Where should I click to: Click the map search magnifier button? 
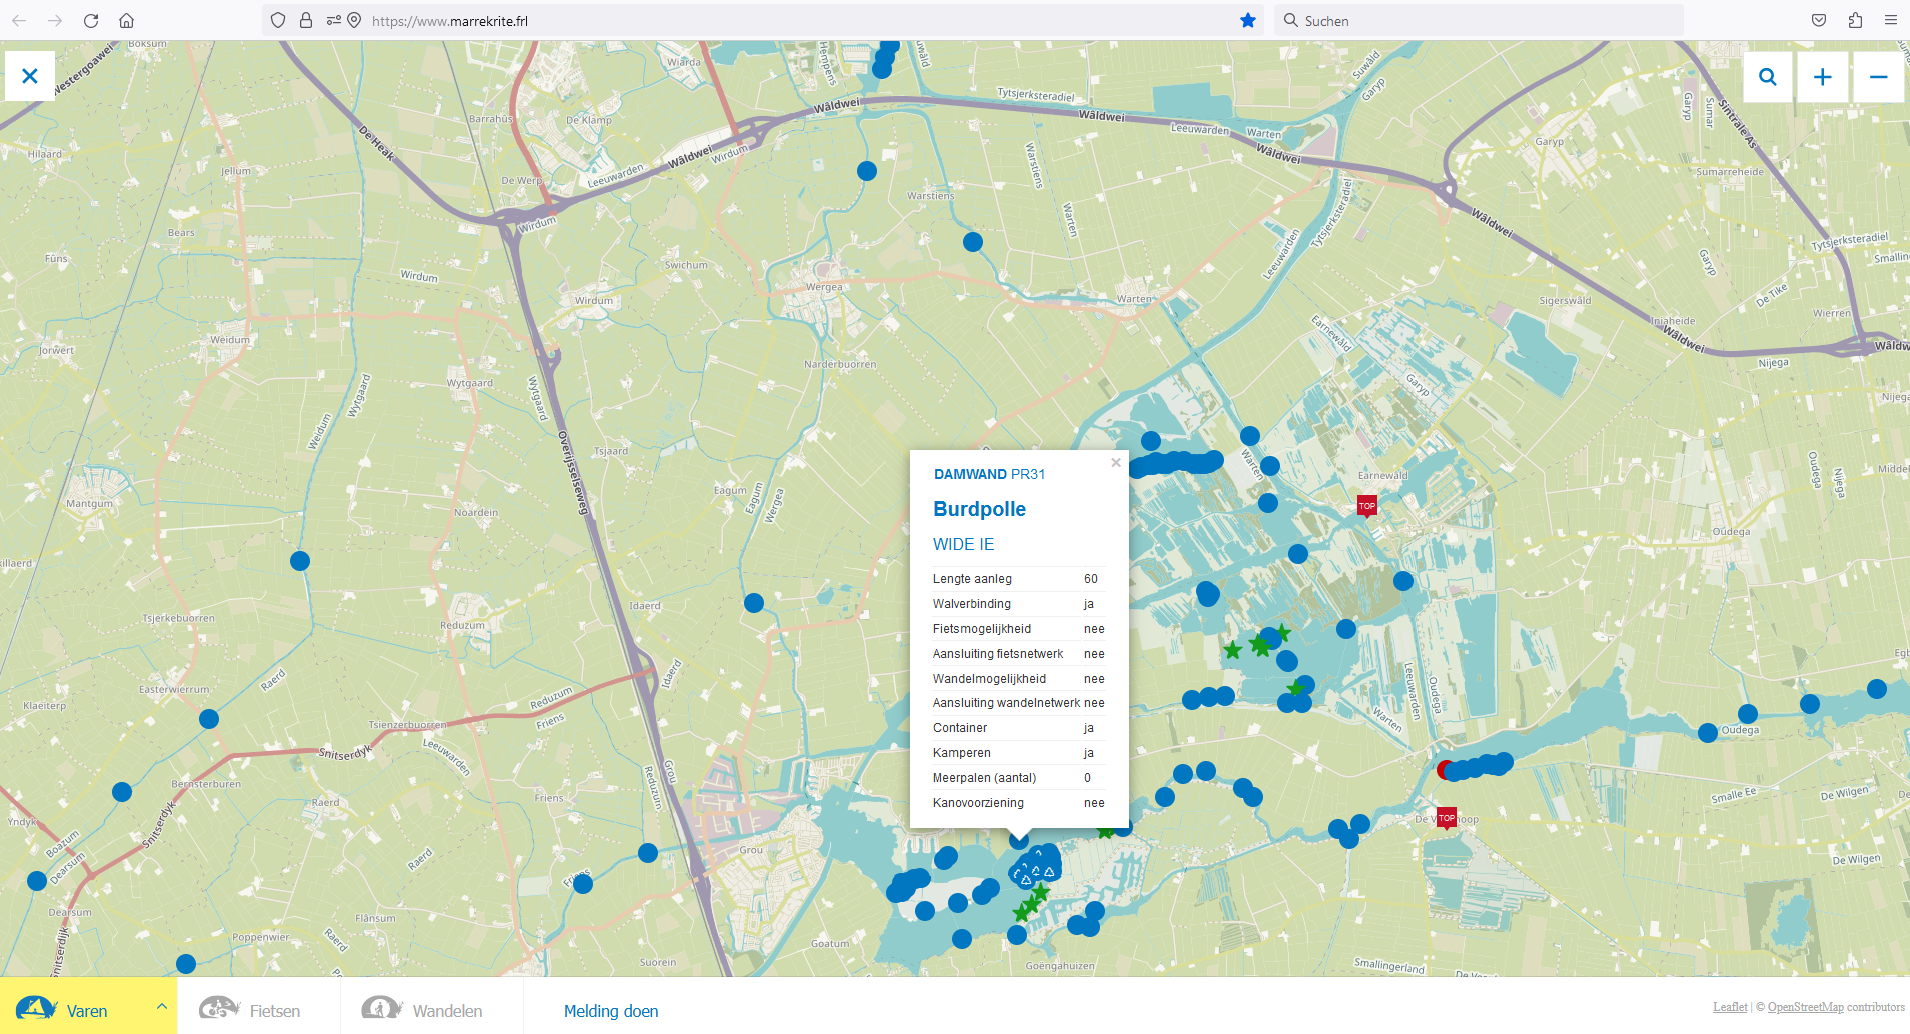pos(1768,77)
